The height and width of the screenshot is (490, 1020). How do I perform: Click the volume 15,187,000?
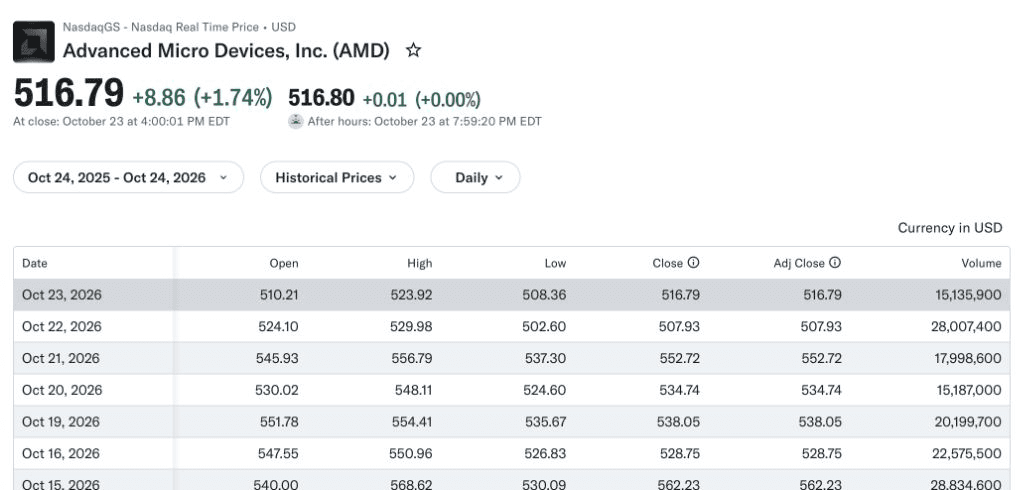click(969, 390)
